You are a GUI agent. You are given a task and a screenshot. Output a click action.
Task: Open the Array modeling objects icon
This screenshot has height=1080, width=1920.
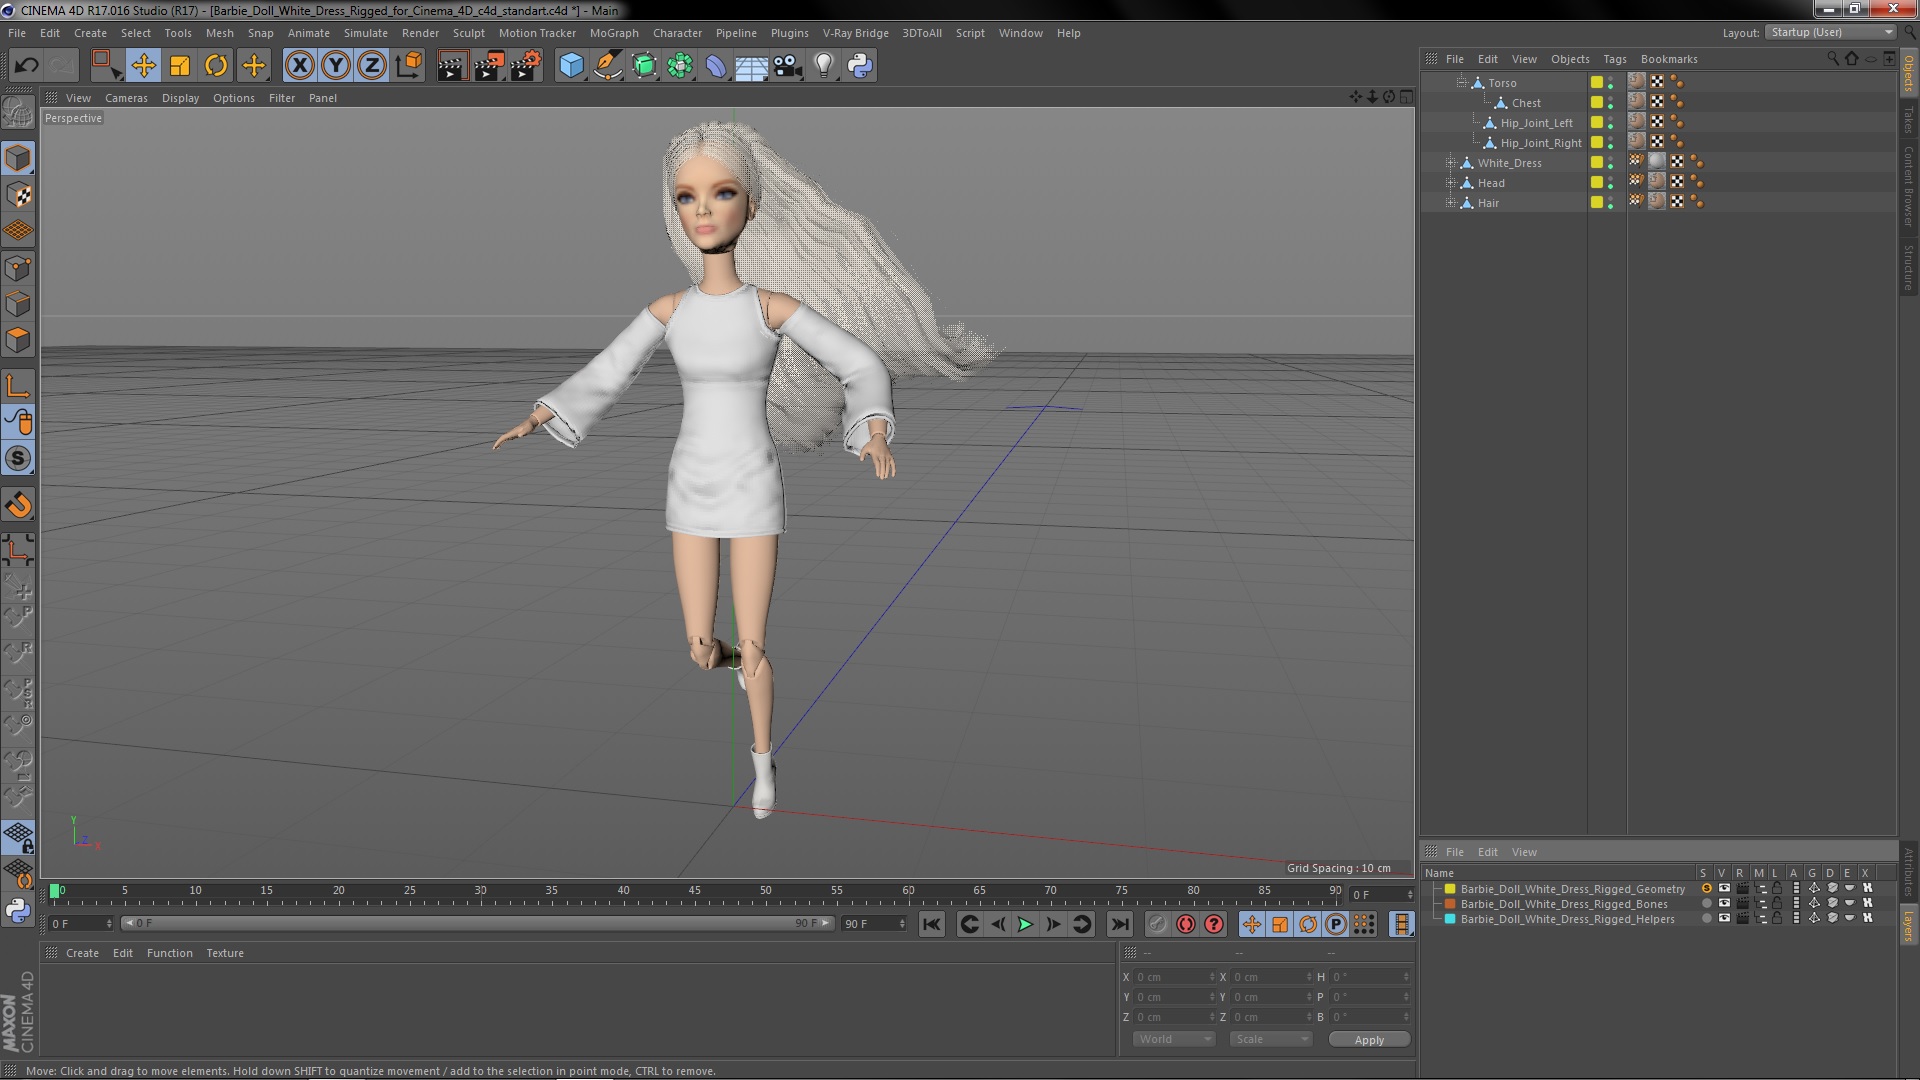[680, 66]
